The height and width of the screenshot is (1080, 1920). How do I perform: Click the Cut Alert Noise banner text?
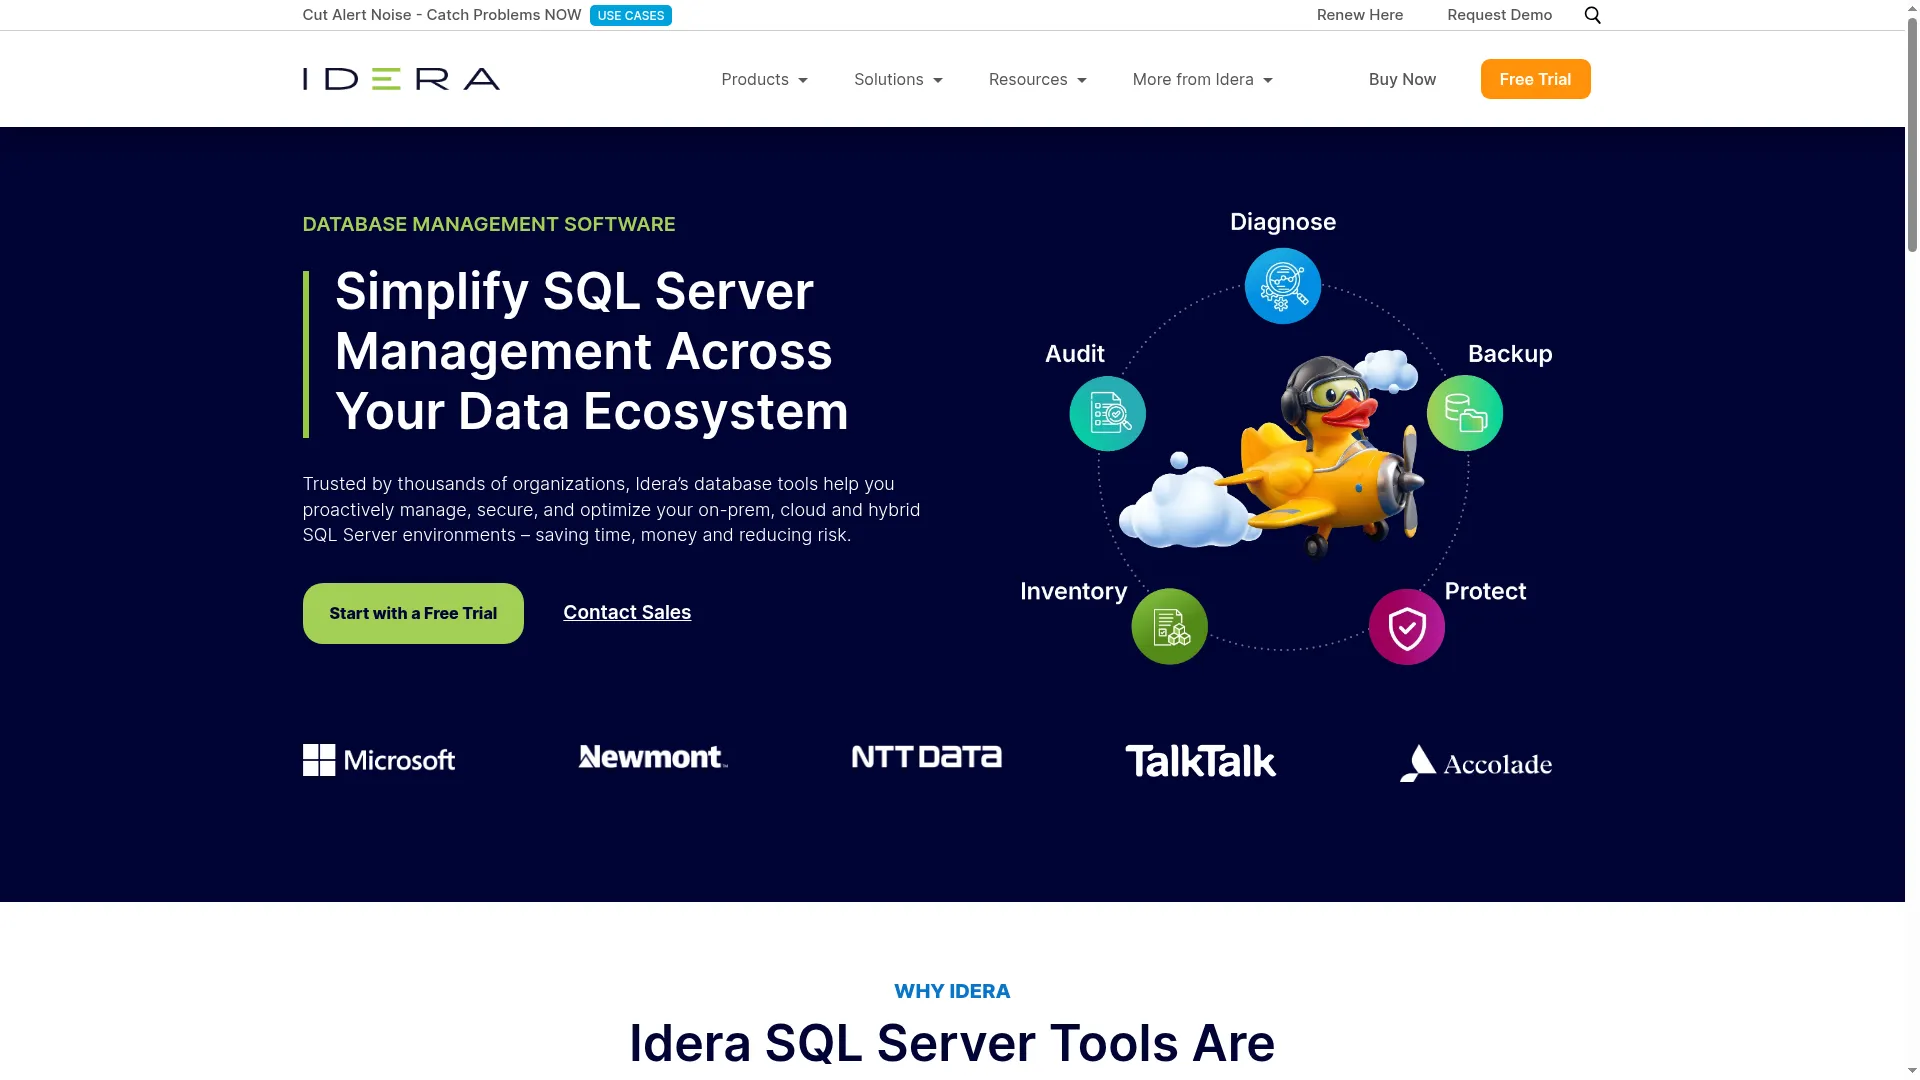(442, 15)
